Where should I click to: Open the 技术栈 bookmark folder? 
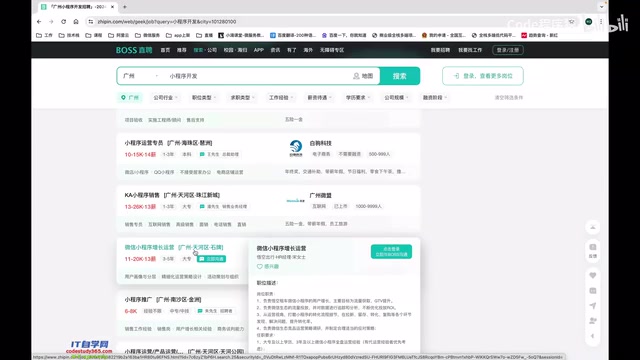(69, 36)
